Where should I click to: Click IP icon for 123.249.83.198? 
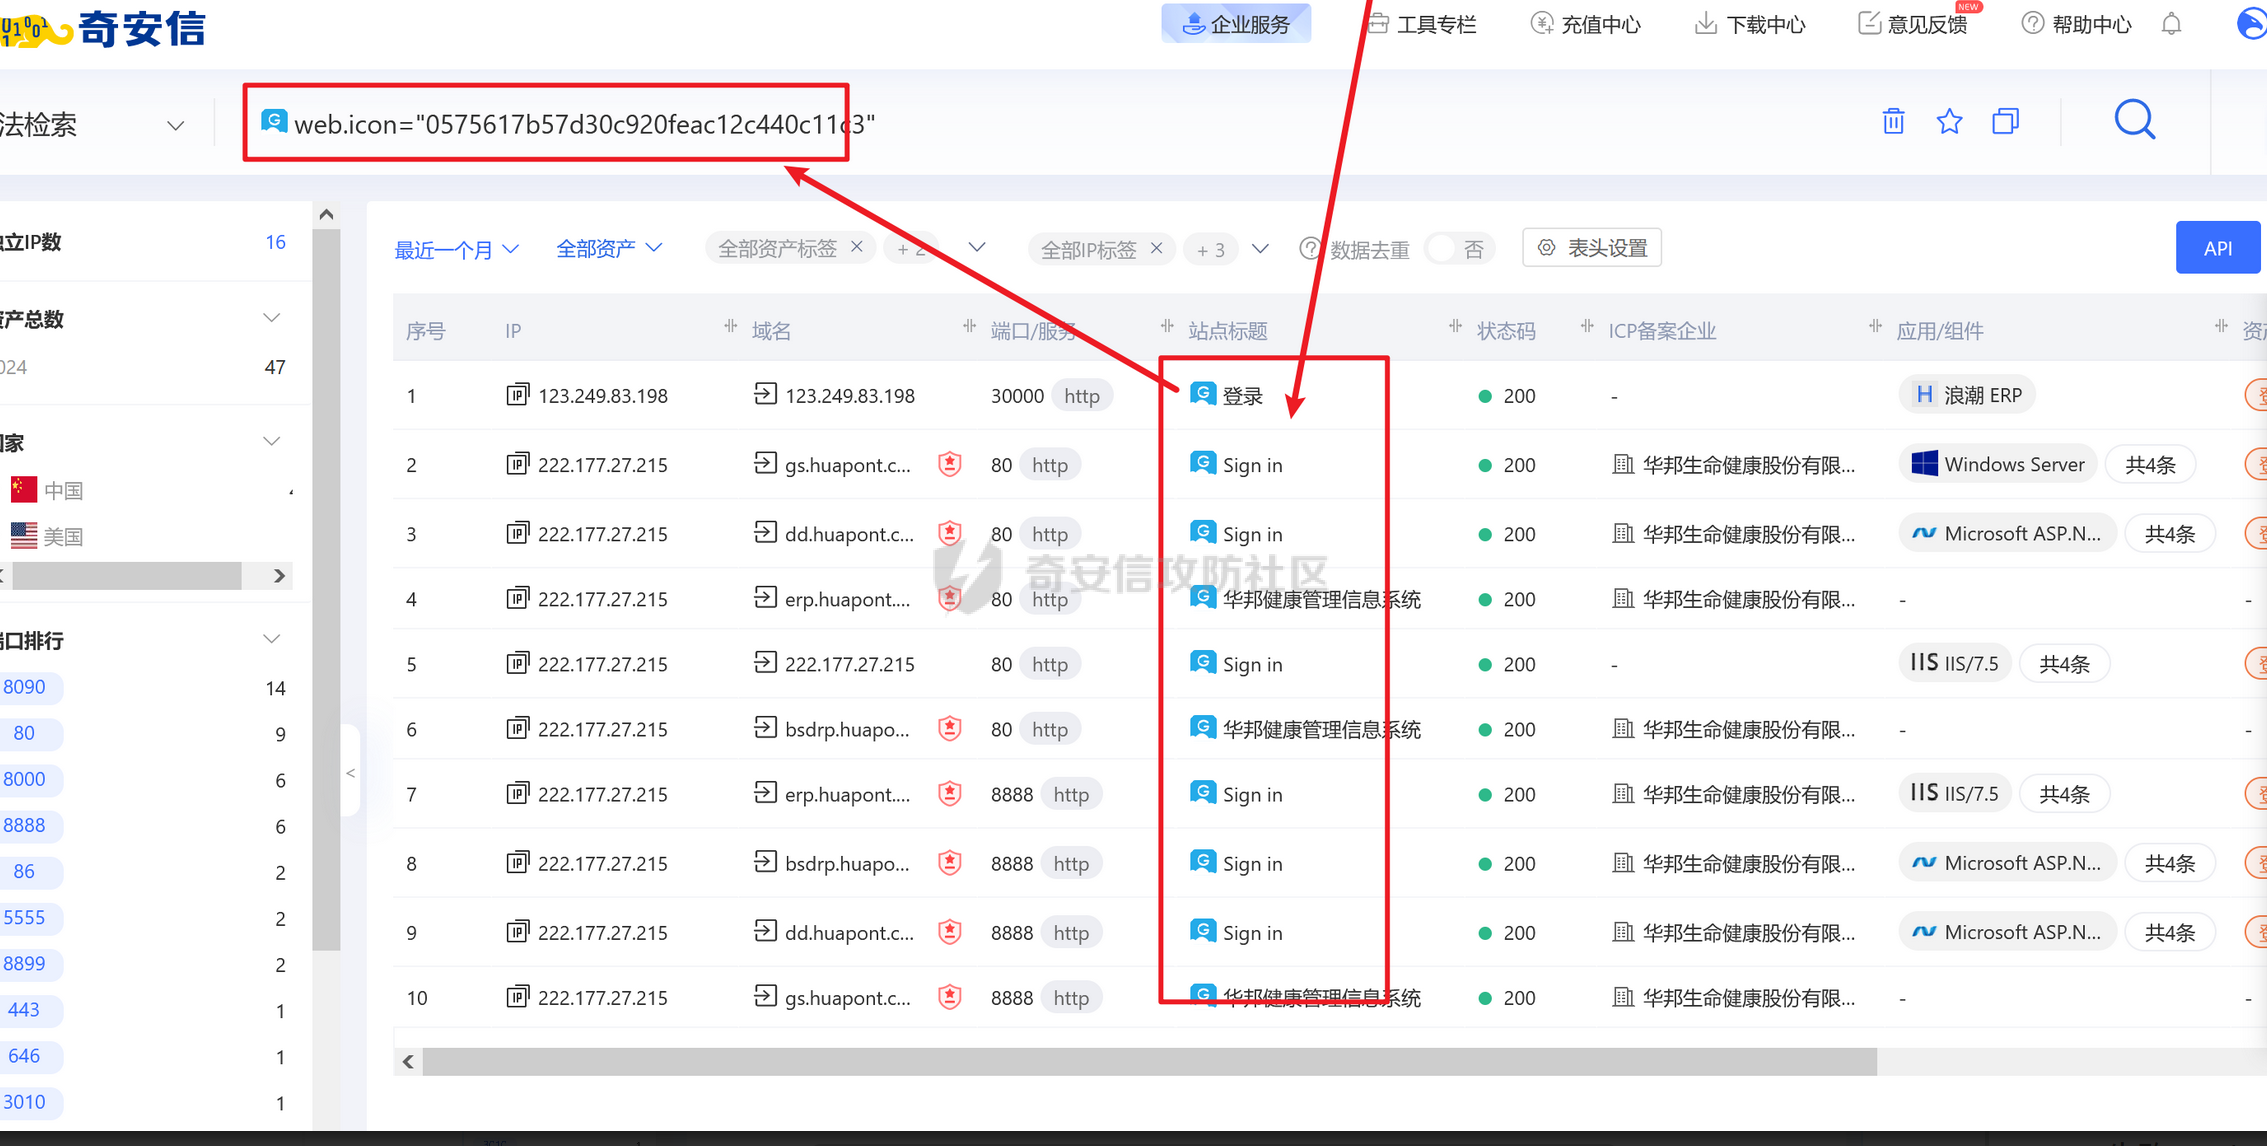pyautogui.click(x=517, y=395)
